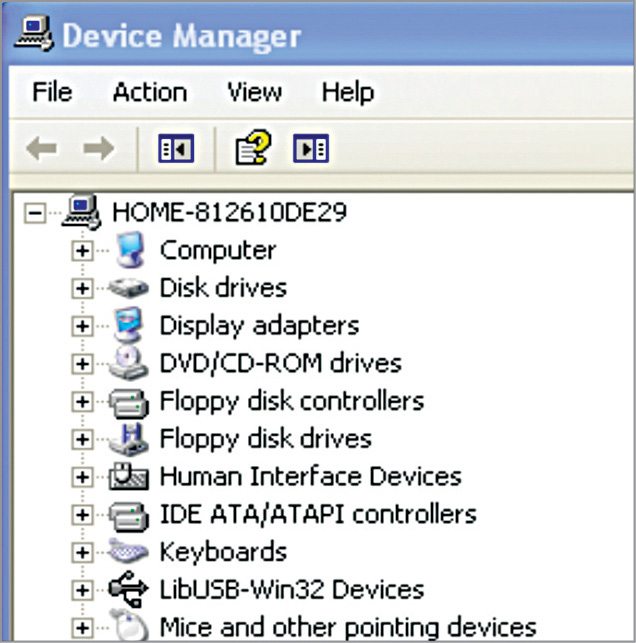
Task: Expand the Floppy disk controllers node
Action: point(82,401)
